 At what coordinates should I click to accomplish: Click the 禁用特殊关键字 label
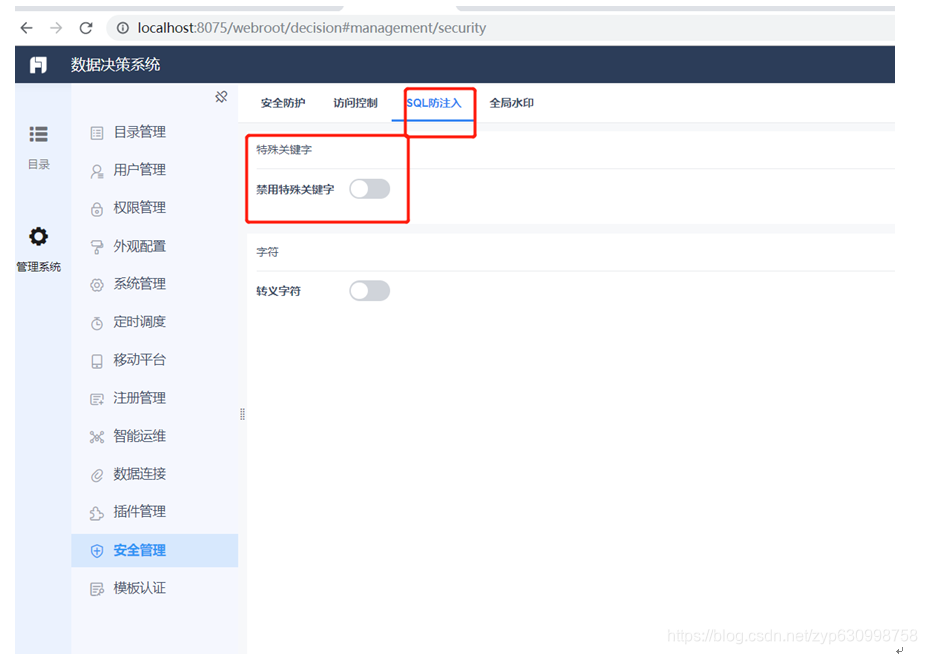point(295,190)
